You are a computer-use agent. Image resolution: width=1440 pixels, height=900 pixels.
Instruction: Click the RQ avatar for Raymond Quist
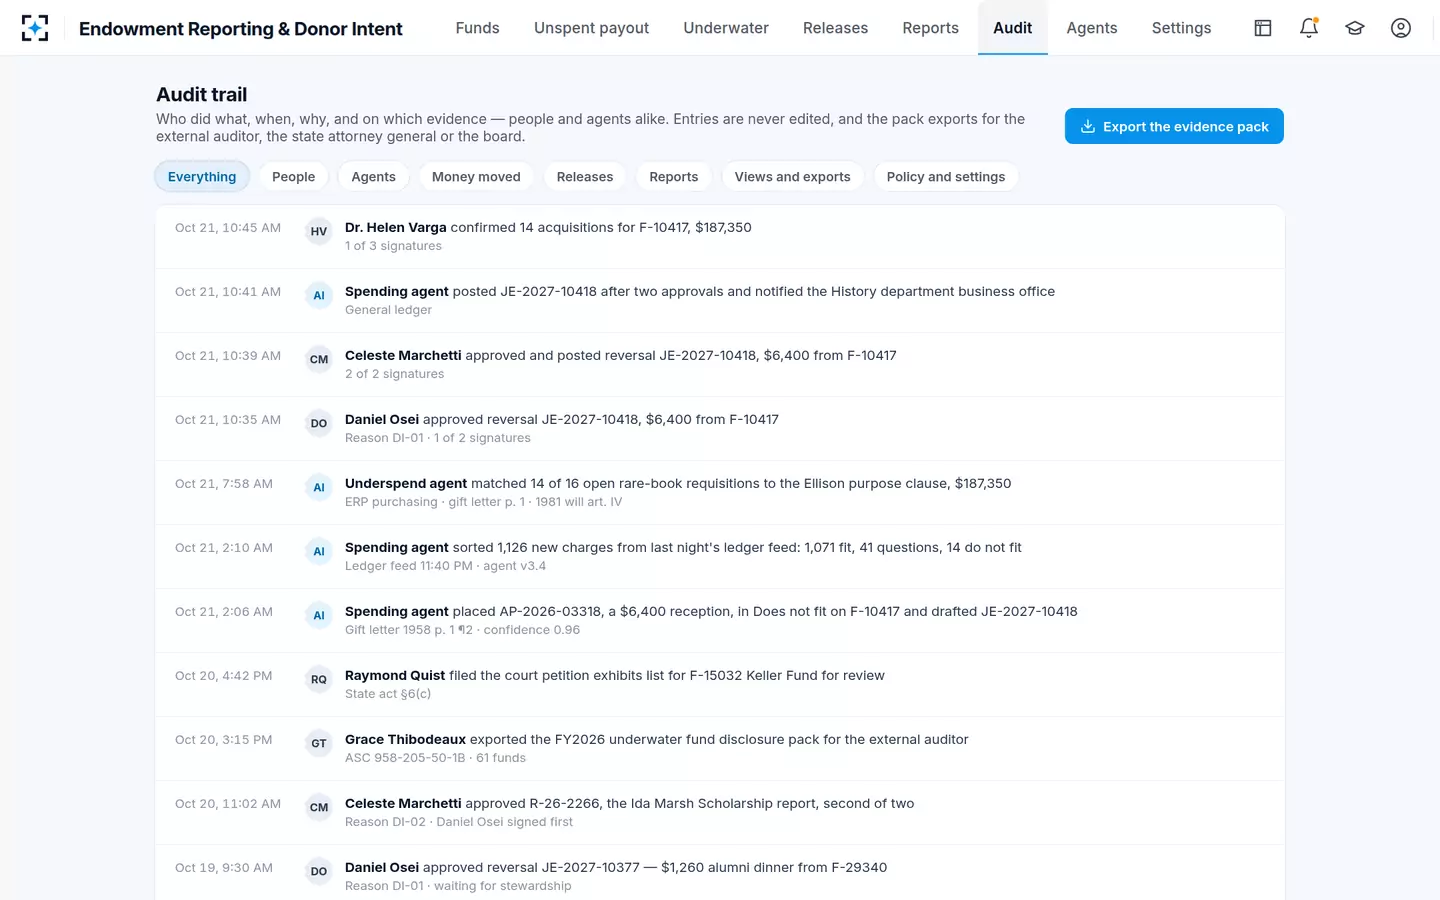click(319, 679)
